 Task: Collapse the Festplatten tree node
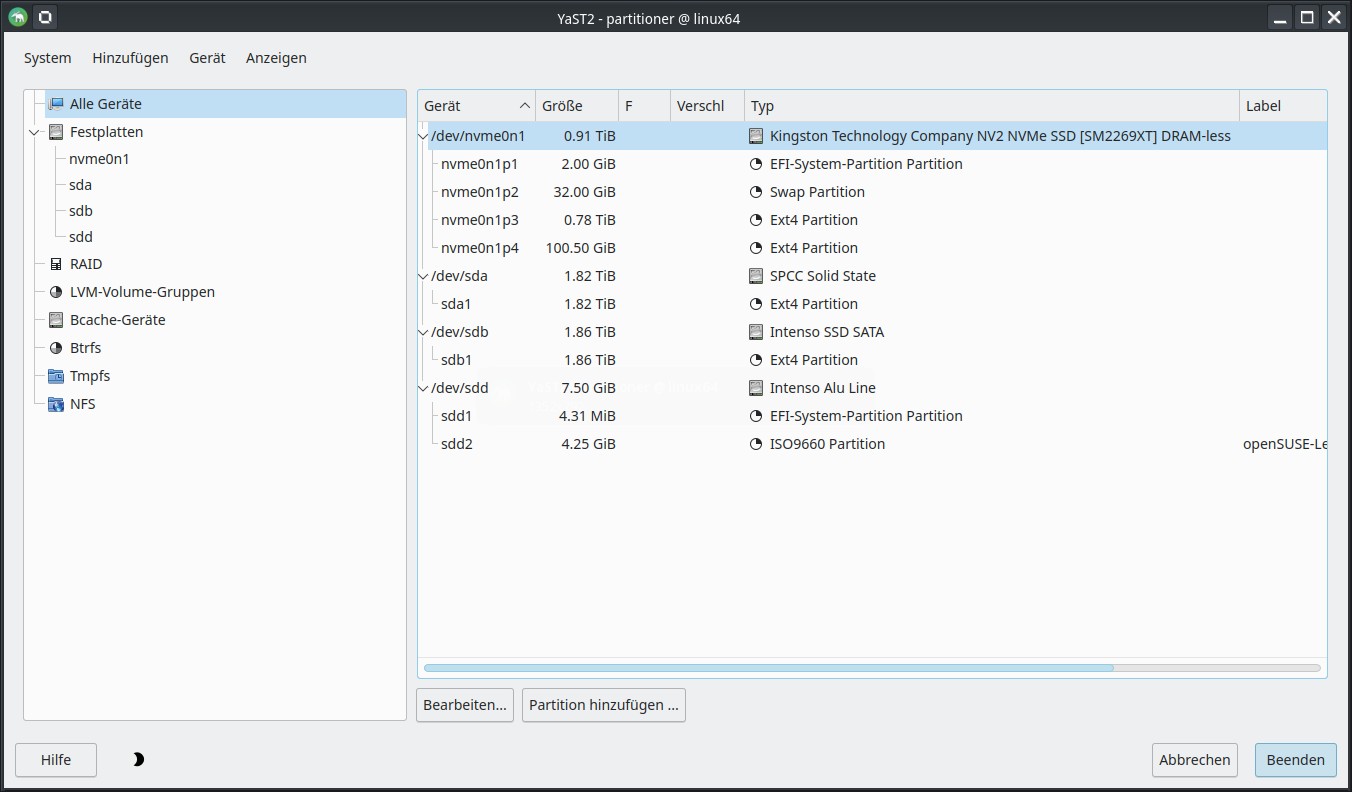(x=35, y=132)
